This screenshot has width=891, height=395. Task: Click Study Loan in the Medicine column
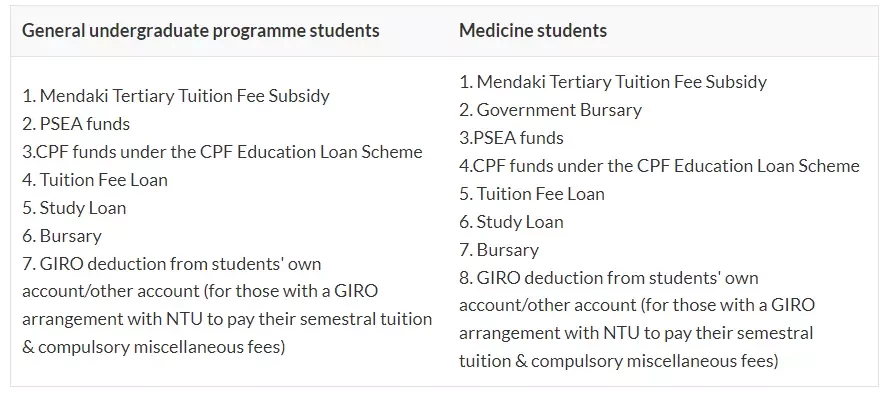[511, 222]
